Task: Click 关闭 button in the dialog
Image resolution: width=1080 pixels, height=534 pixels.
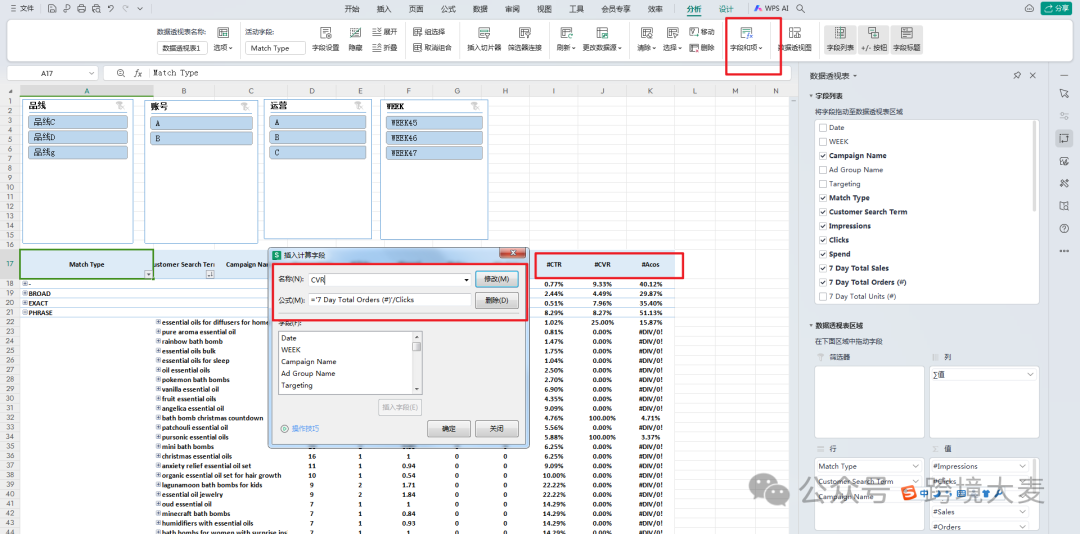Action: pyautogui.click(x=497, y=429)
